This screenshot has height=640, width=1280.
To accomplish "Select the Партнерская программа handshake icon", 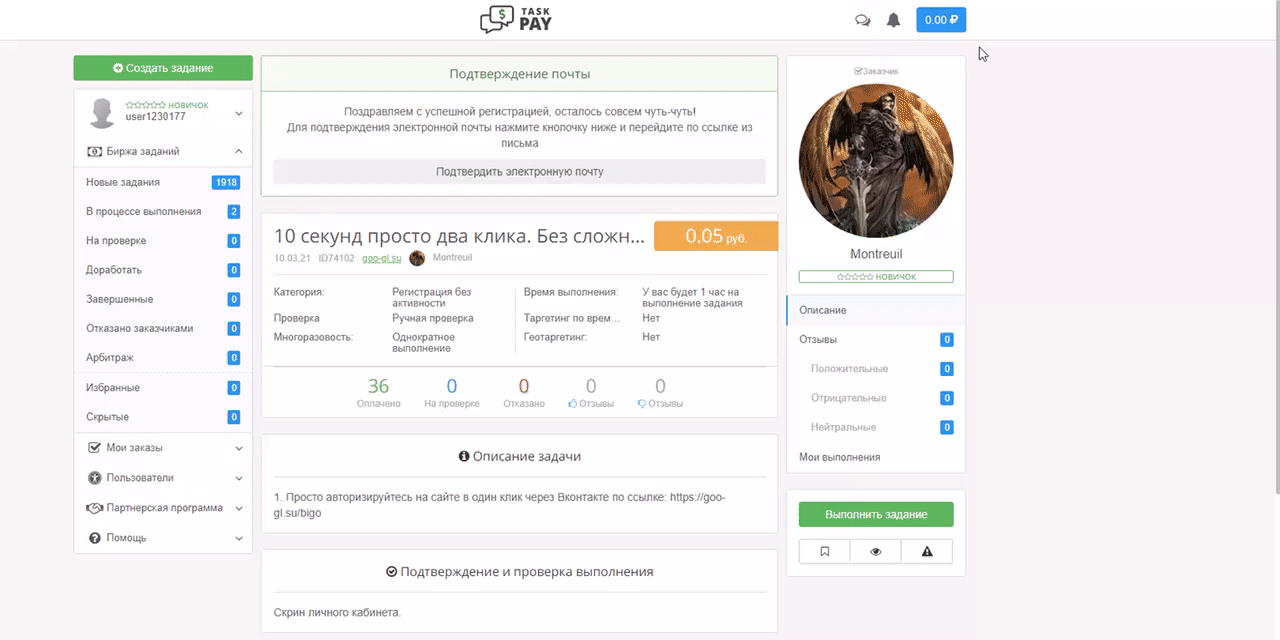I will [95, 508].
